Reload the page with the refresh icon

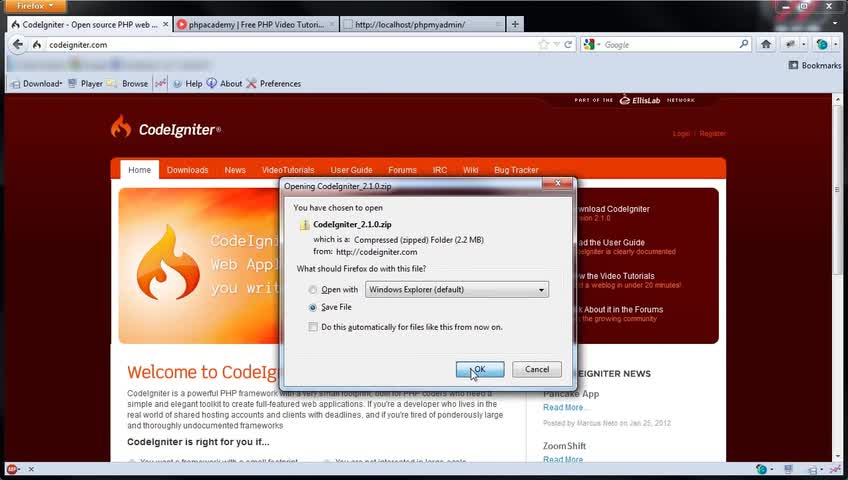pyautogui.click(x=568, y=44)
